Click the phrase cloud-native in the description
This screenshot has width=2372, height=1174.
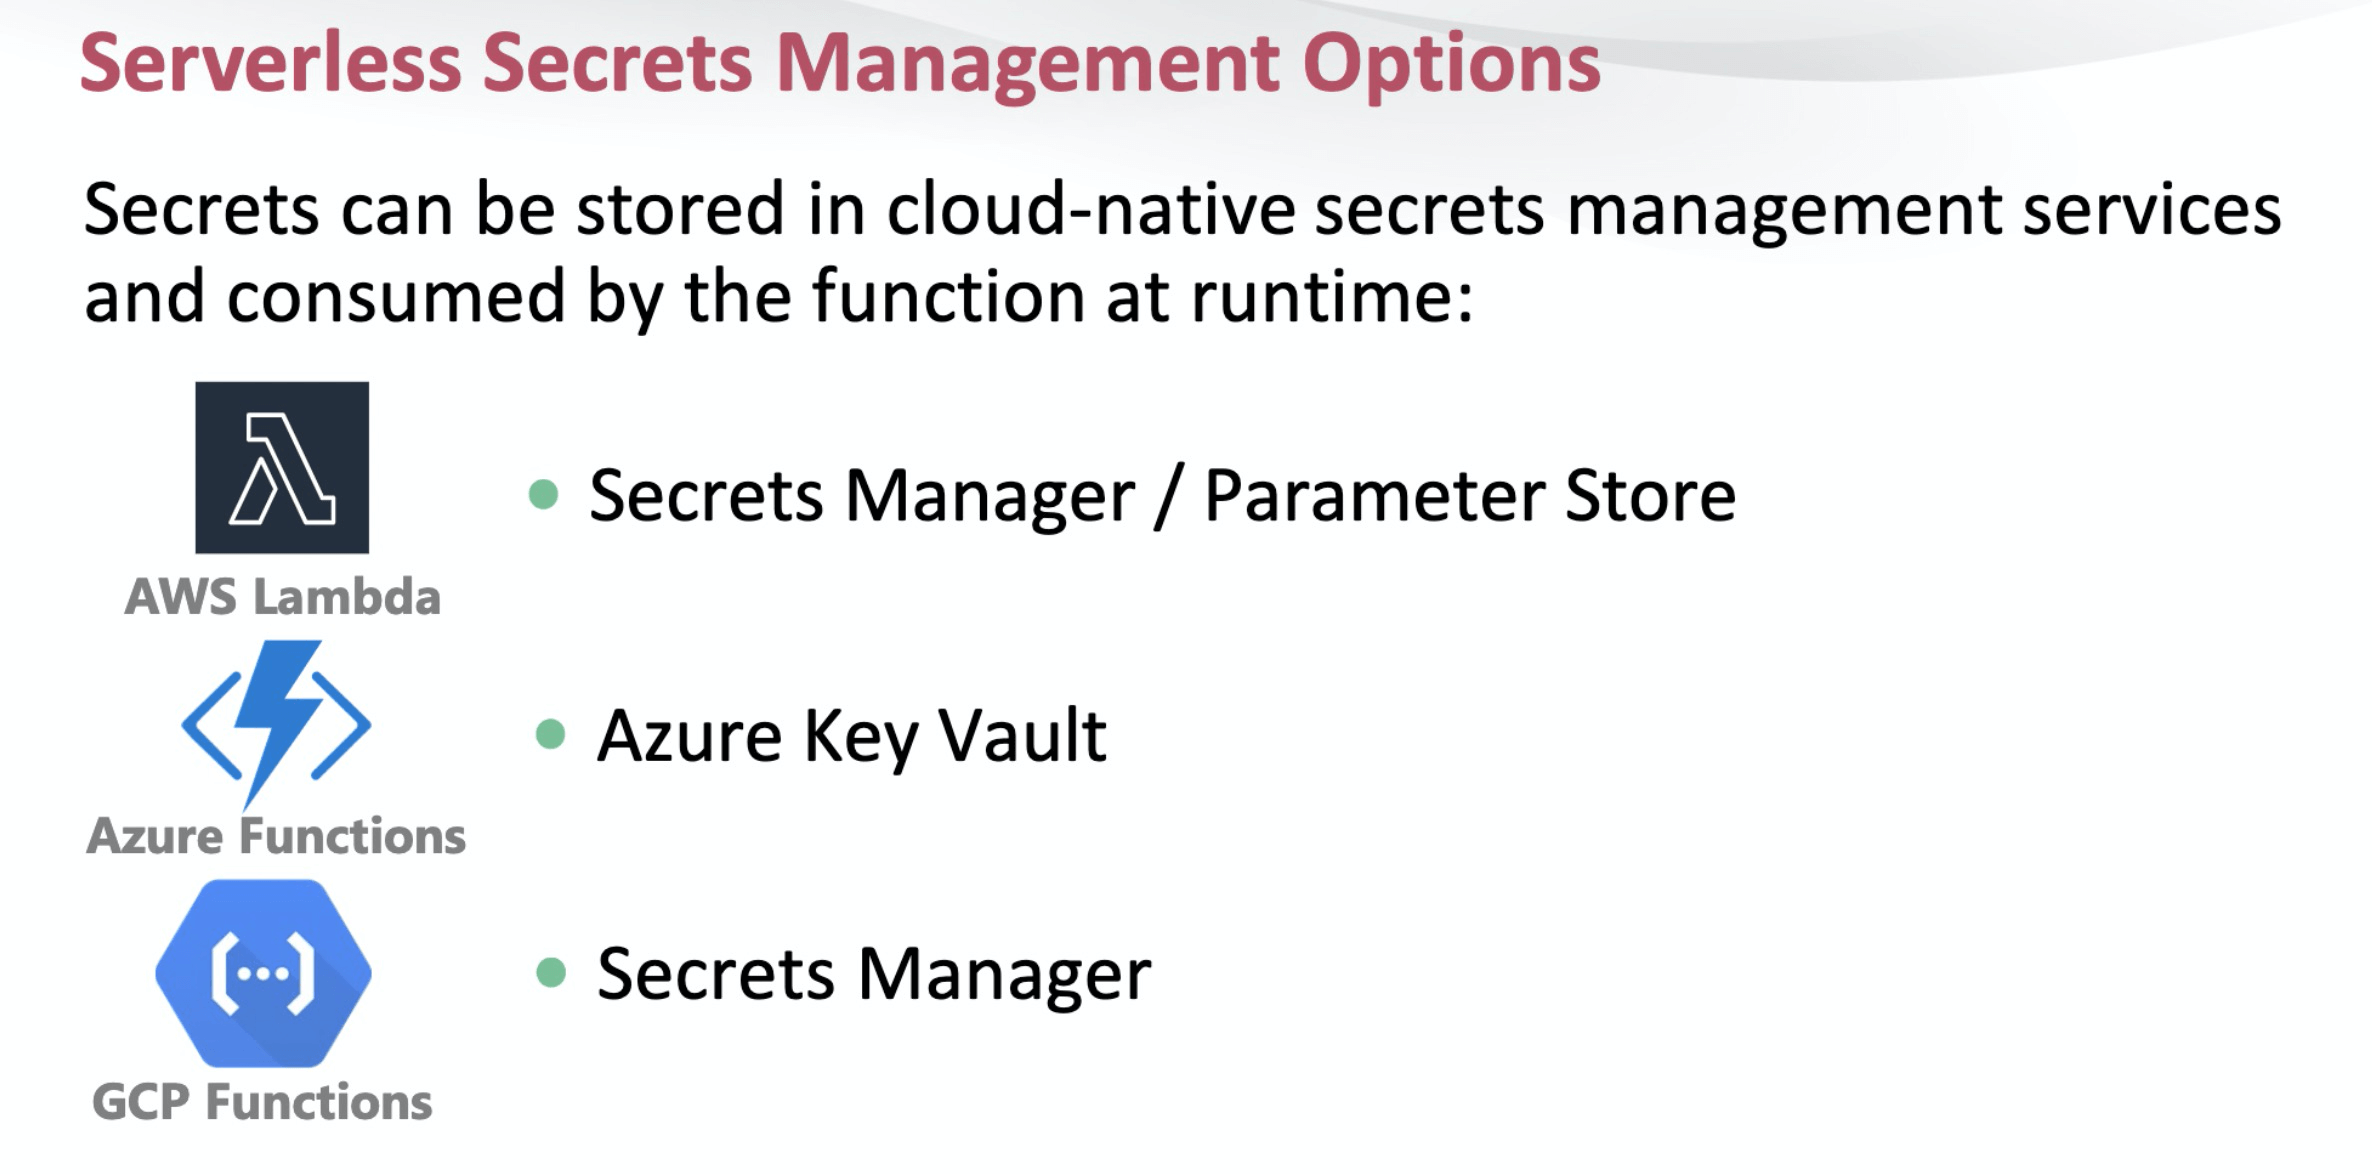(1091, 210)
